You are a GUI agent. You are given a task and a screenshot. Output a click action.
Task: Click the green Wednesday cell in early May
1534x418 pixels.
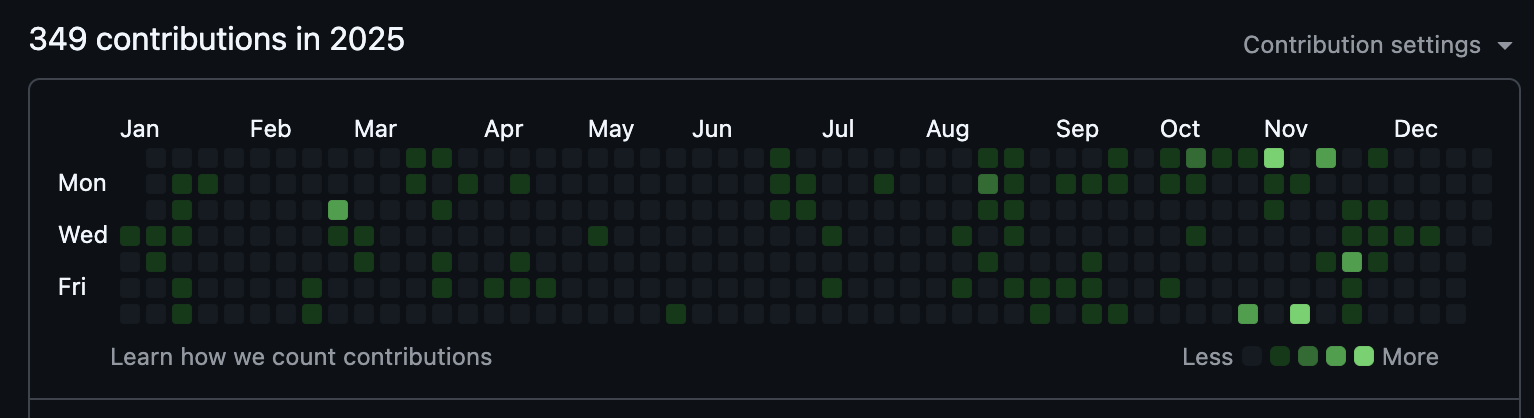coord(598,236)
